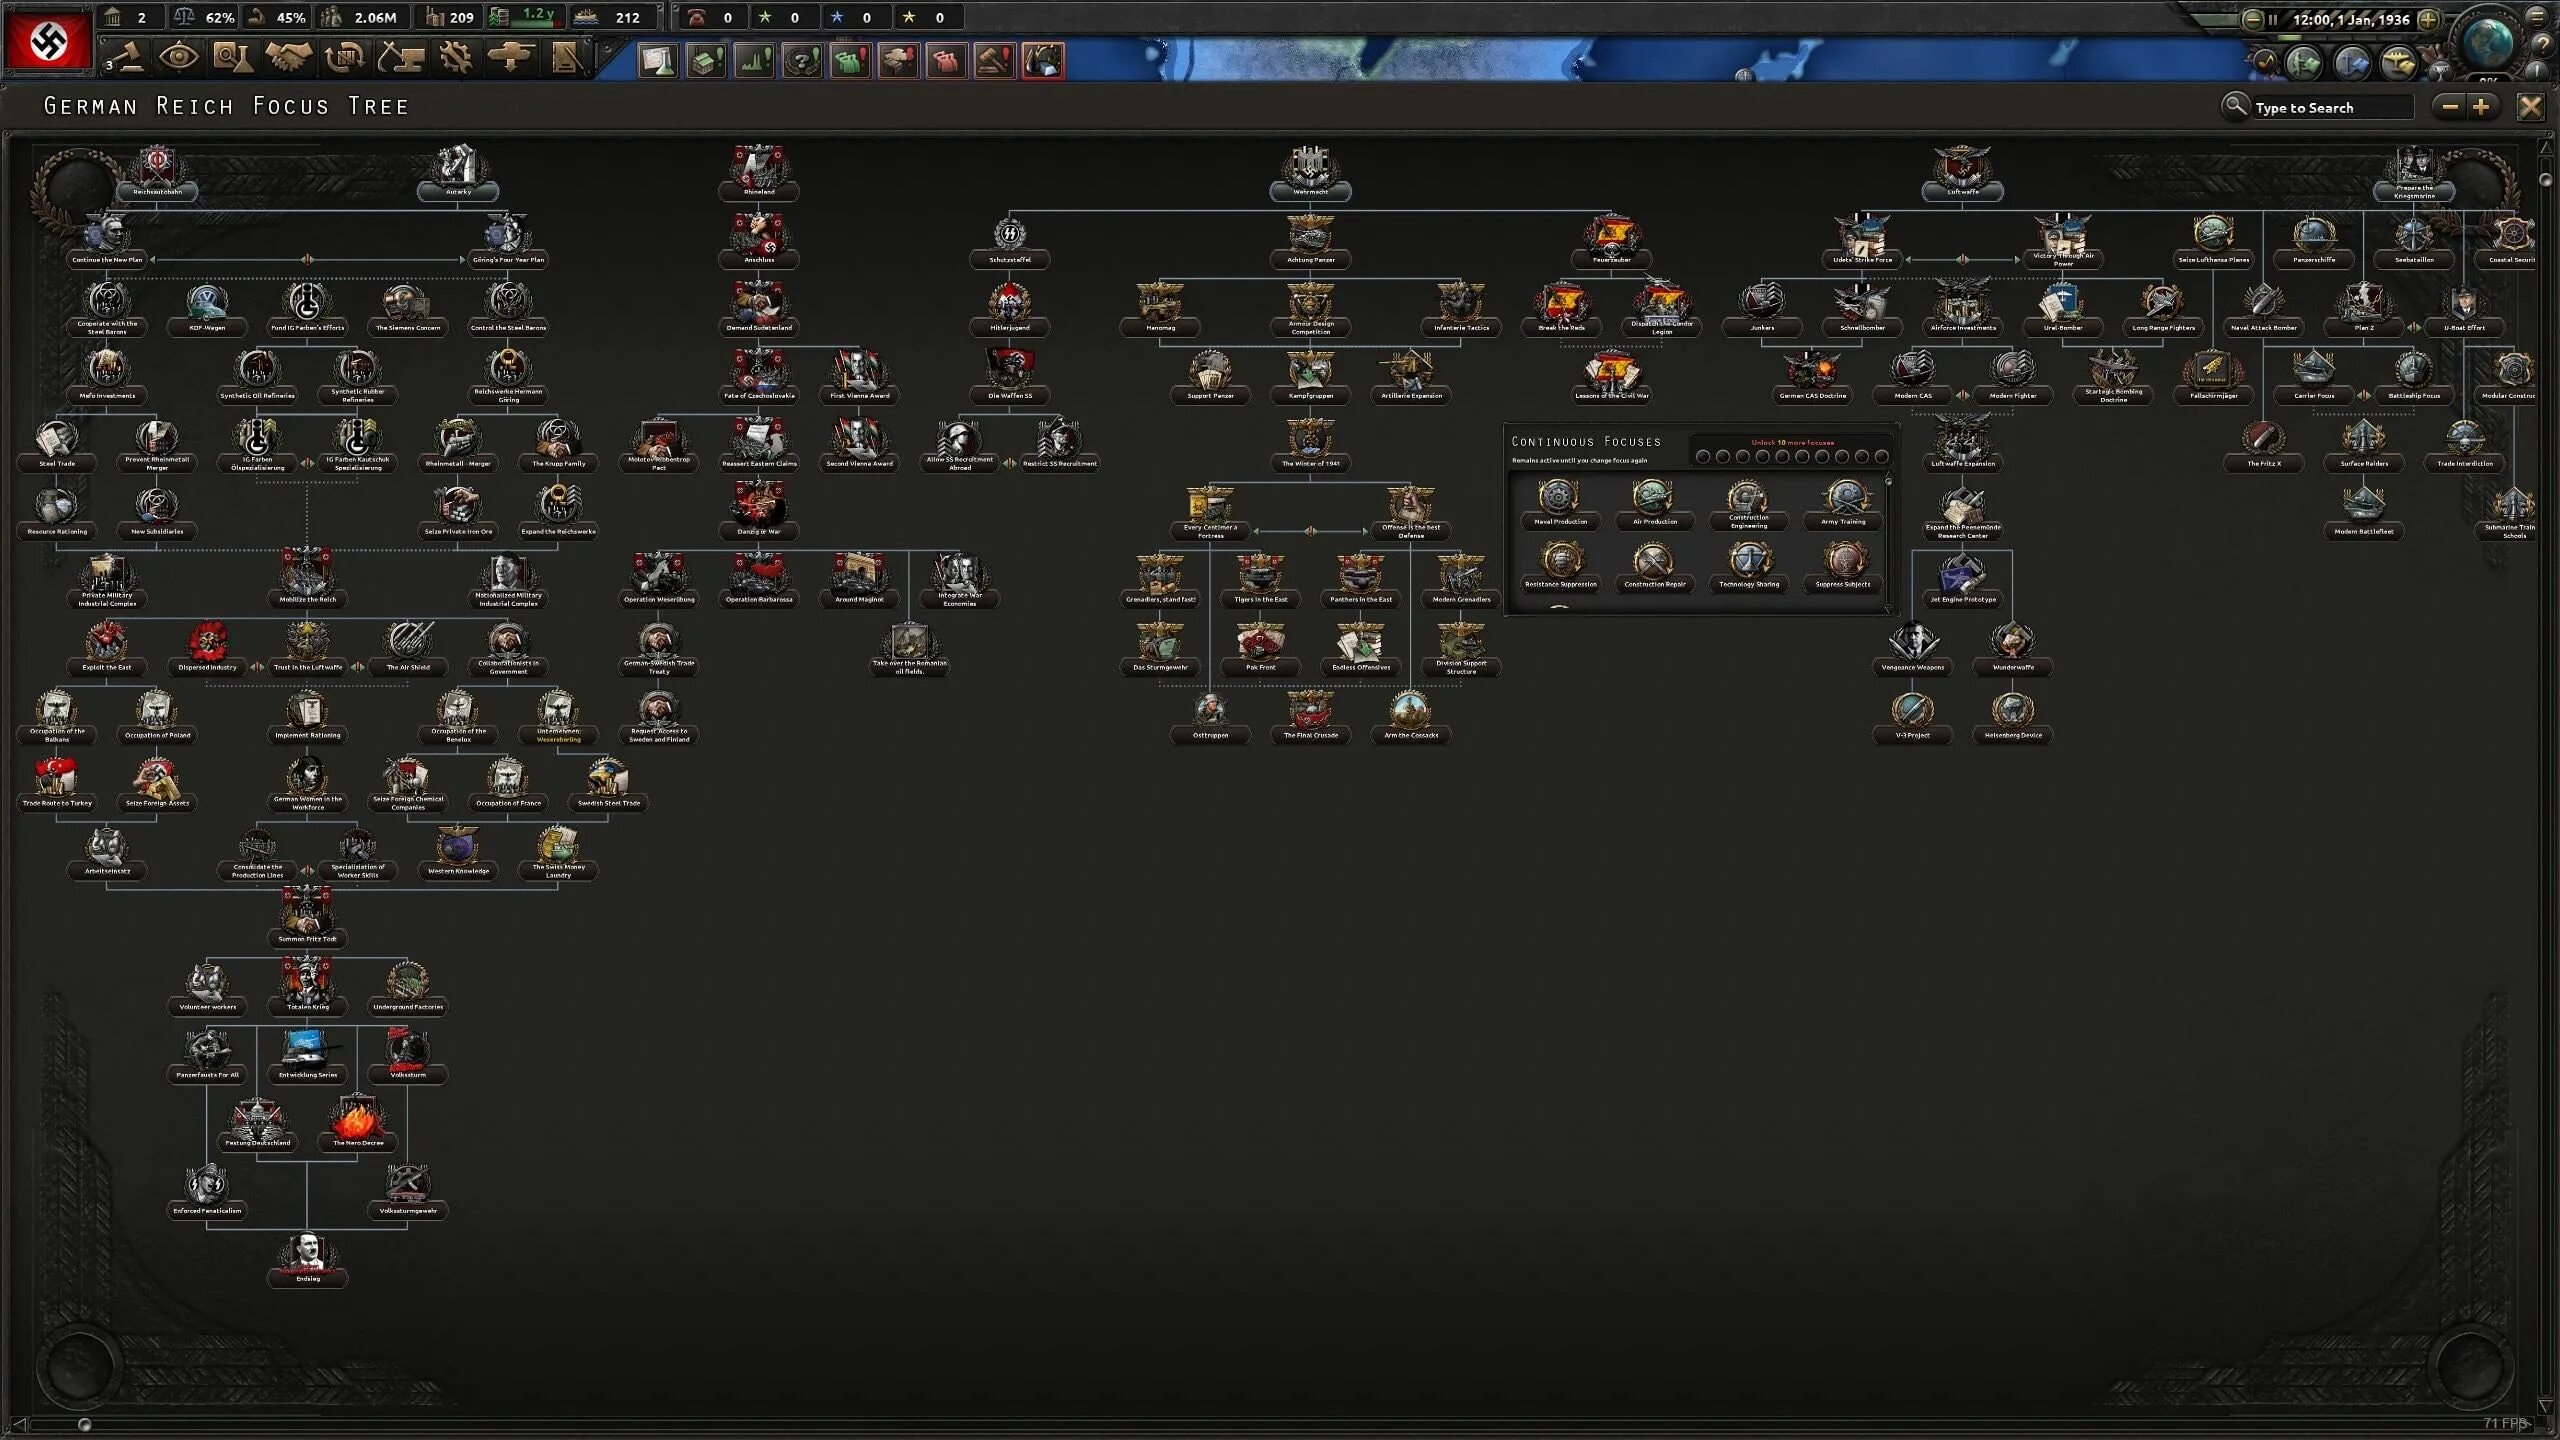
Task: Toggle the air map mode button
Action: [x=2398, y=63]
